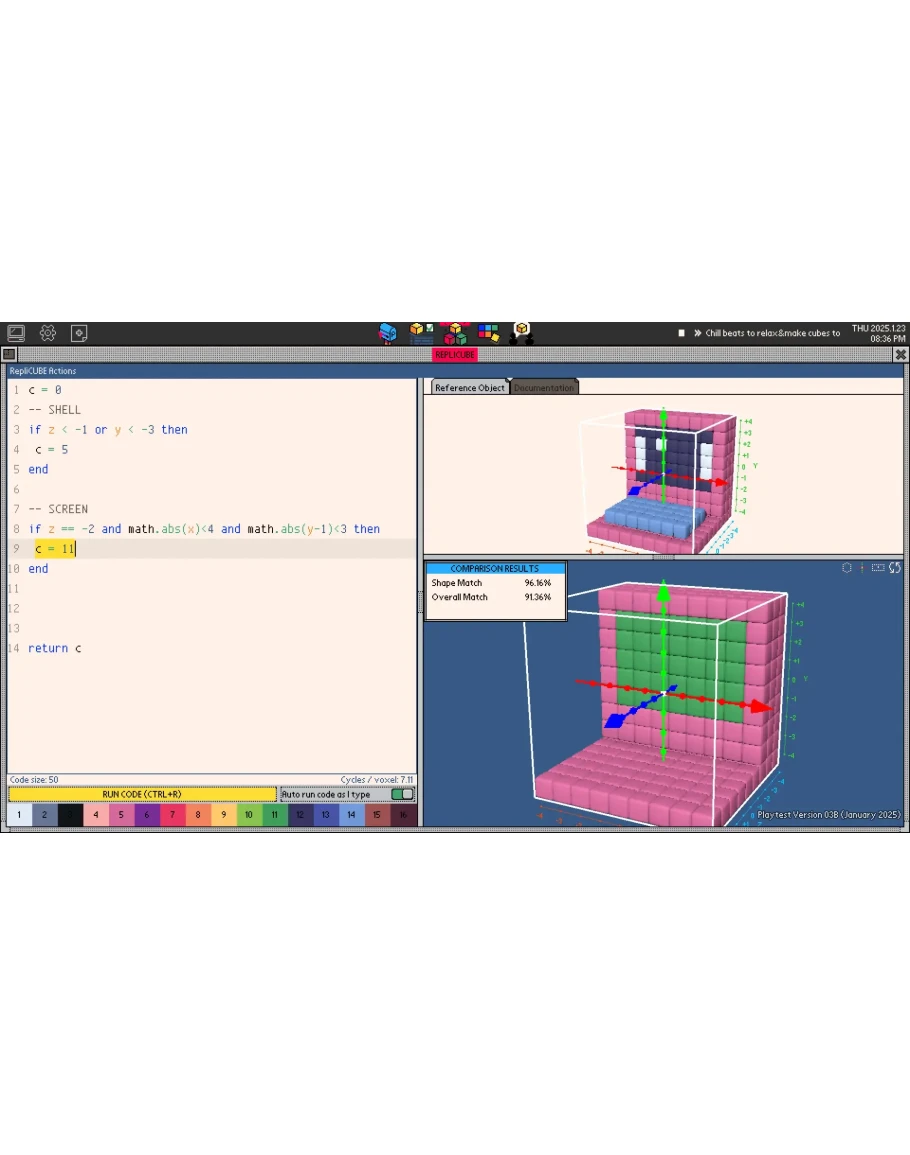
Task: Toggle the Auto run code switch
Action: click(x=402, y=794)
